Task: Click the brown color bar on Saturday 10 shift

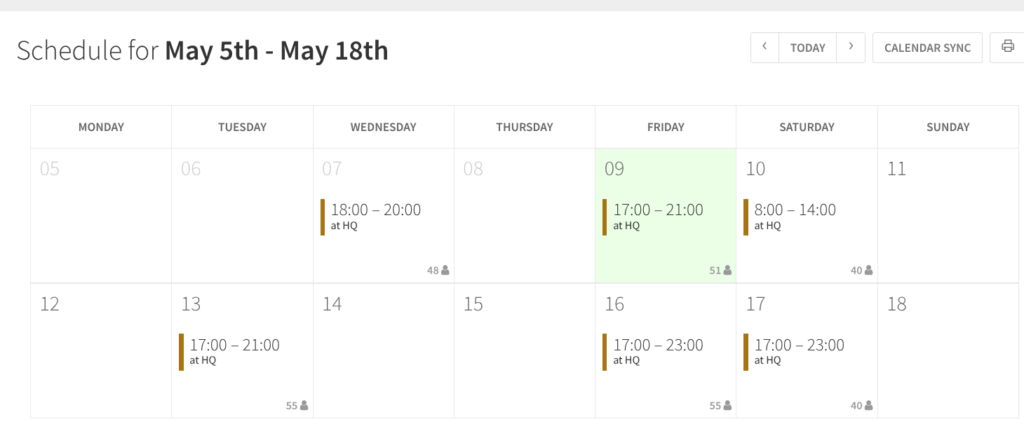Action: pos(746,217)
